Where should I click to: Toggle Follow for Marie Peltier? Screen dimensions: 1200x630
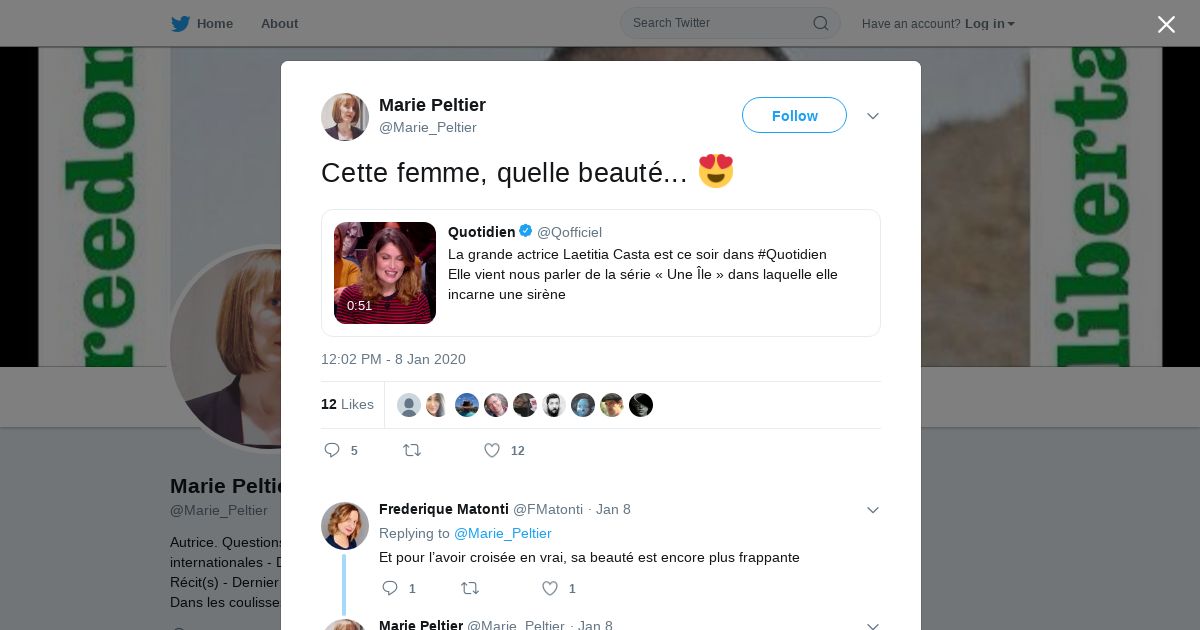(794, 116)
